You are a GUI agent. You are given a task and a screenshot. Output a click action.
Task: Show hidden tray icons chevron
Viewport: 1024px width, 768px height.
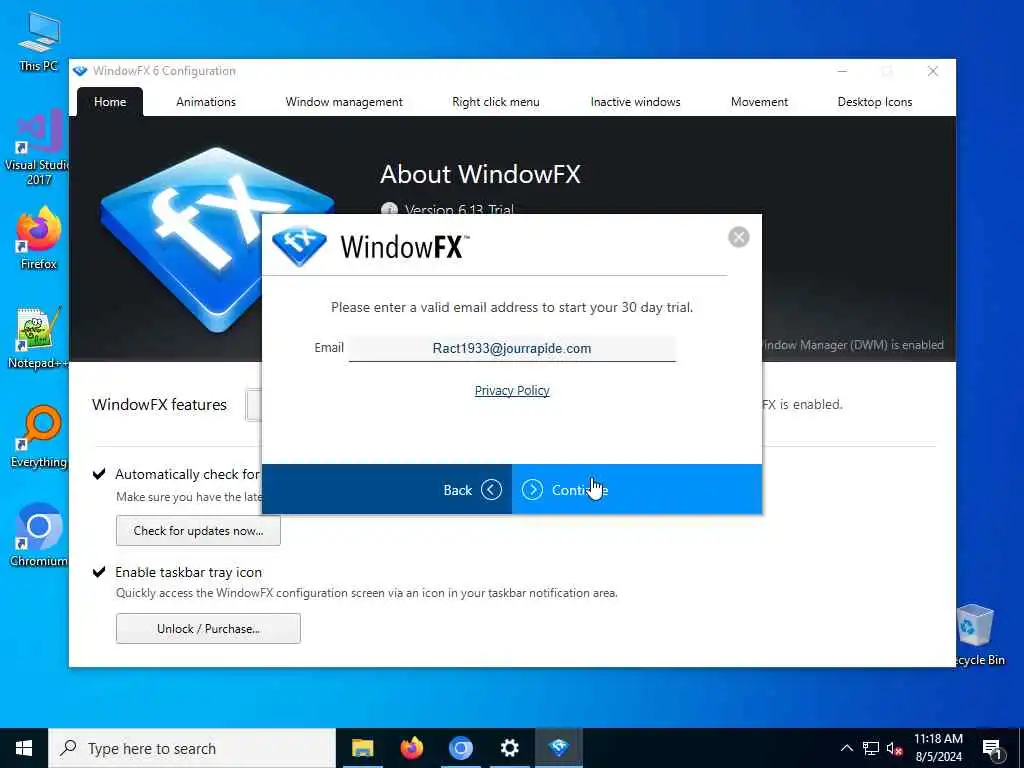846,748
